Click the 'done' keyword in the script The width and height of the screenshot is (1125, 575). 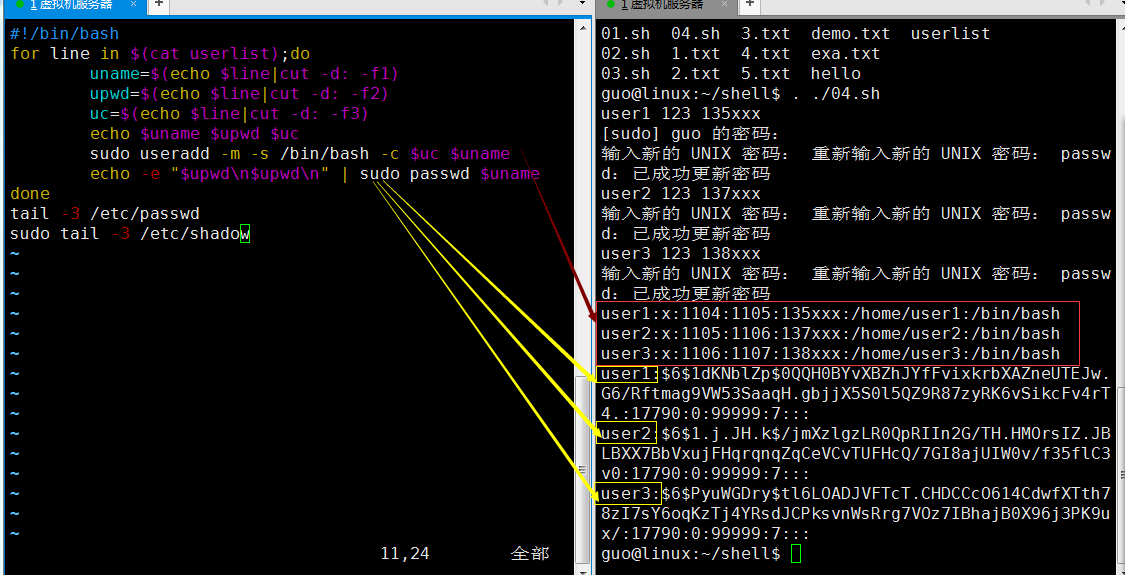pyautogui.click(x=30, y=194)
